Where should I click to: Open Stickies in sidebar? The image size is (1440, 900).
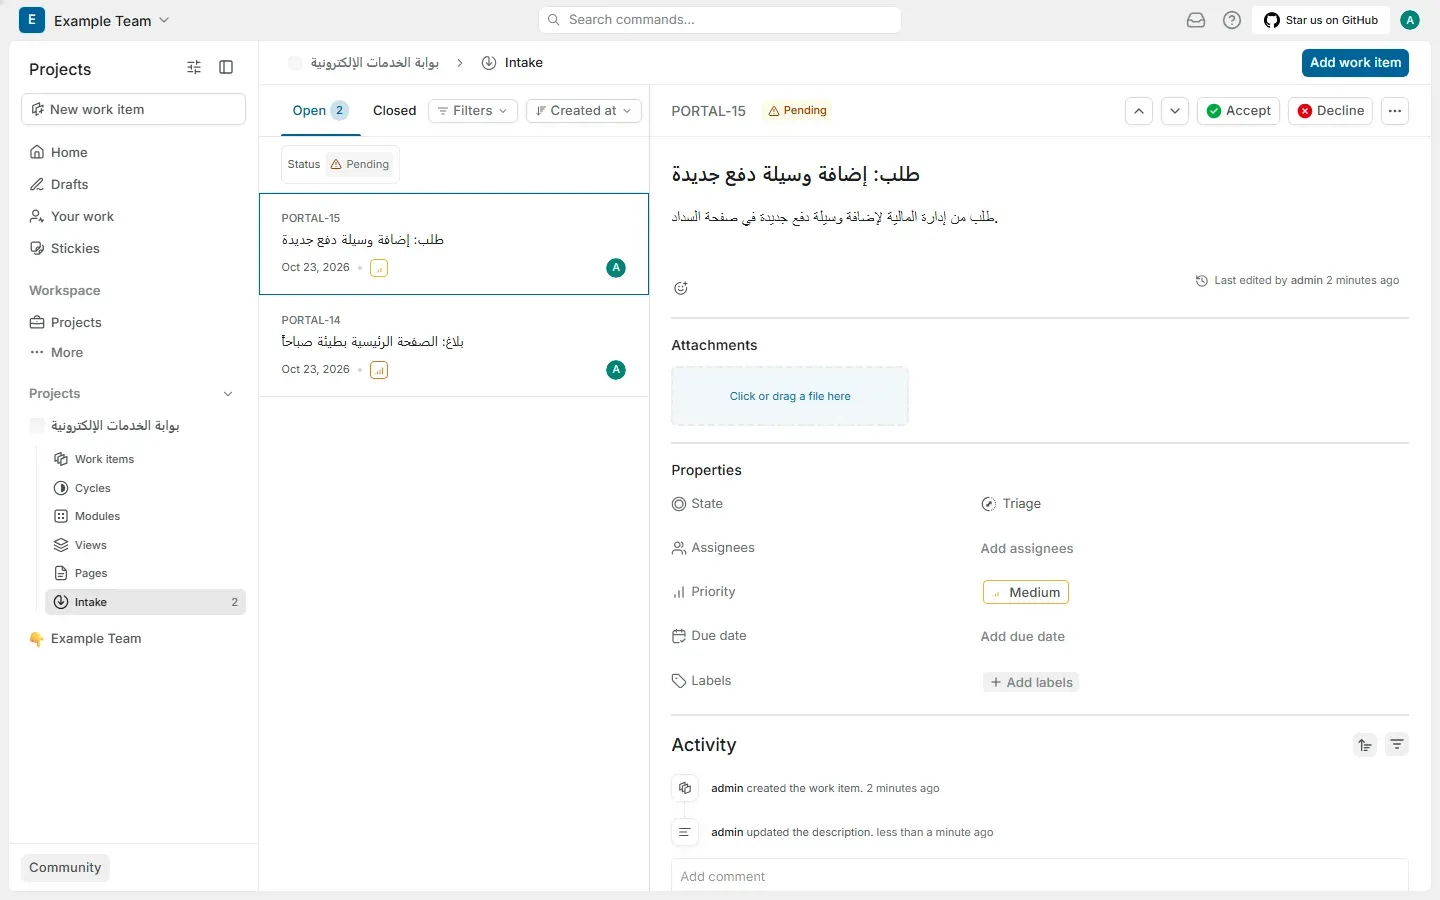(x=134, y=248)
